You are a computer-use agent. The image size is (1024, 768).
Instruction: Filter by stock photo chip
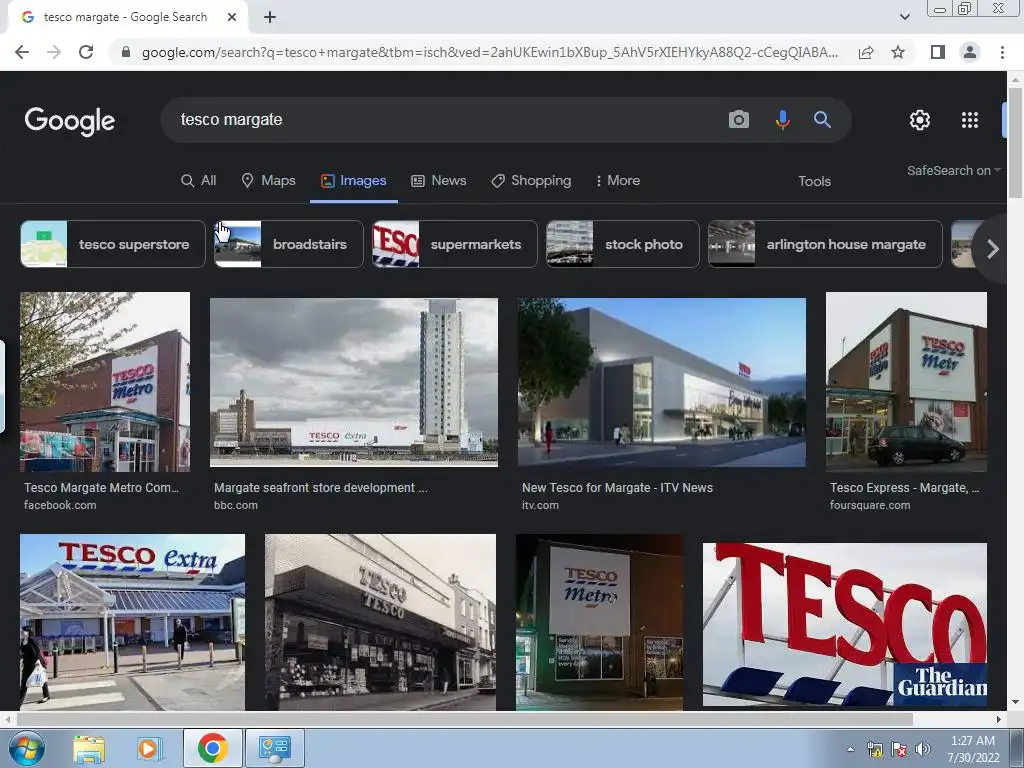[622, 244]
